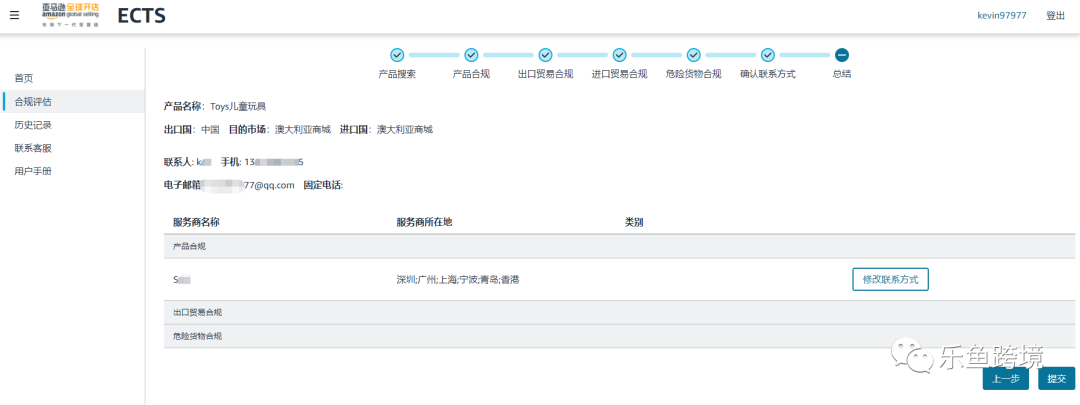Click the 产品合规 step checkmark icon

(471, 55)
